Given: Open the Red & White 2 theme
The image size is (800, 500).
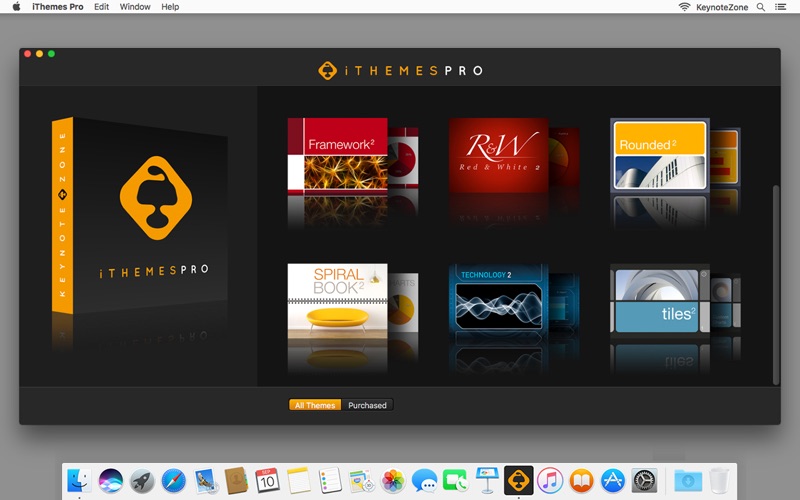Looking at the screenshot, I should [498, 156].
